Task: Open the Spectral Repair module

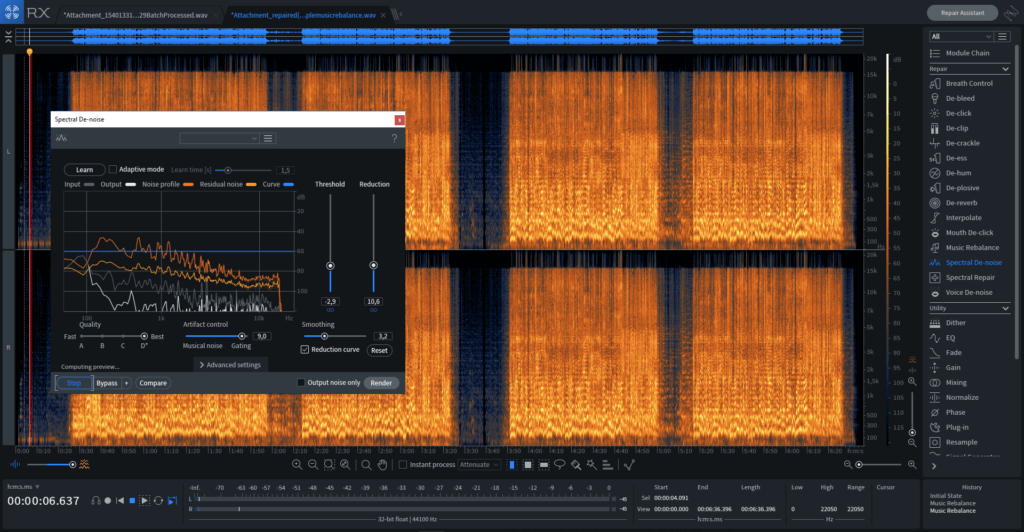Action: click(x=961, y=277)
